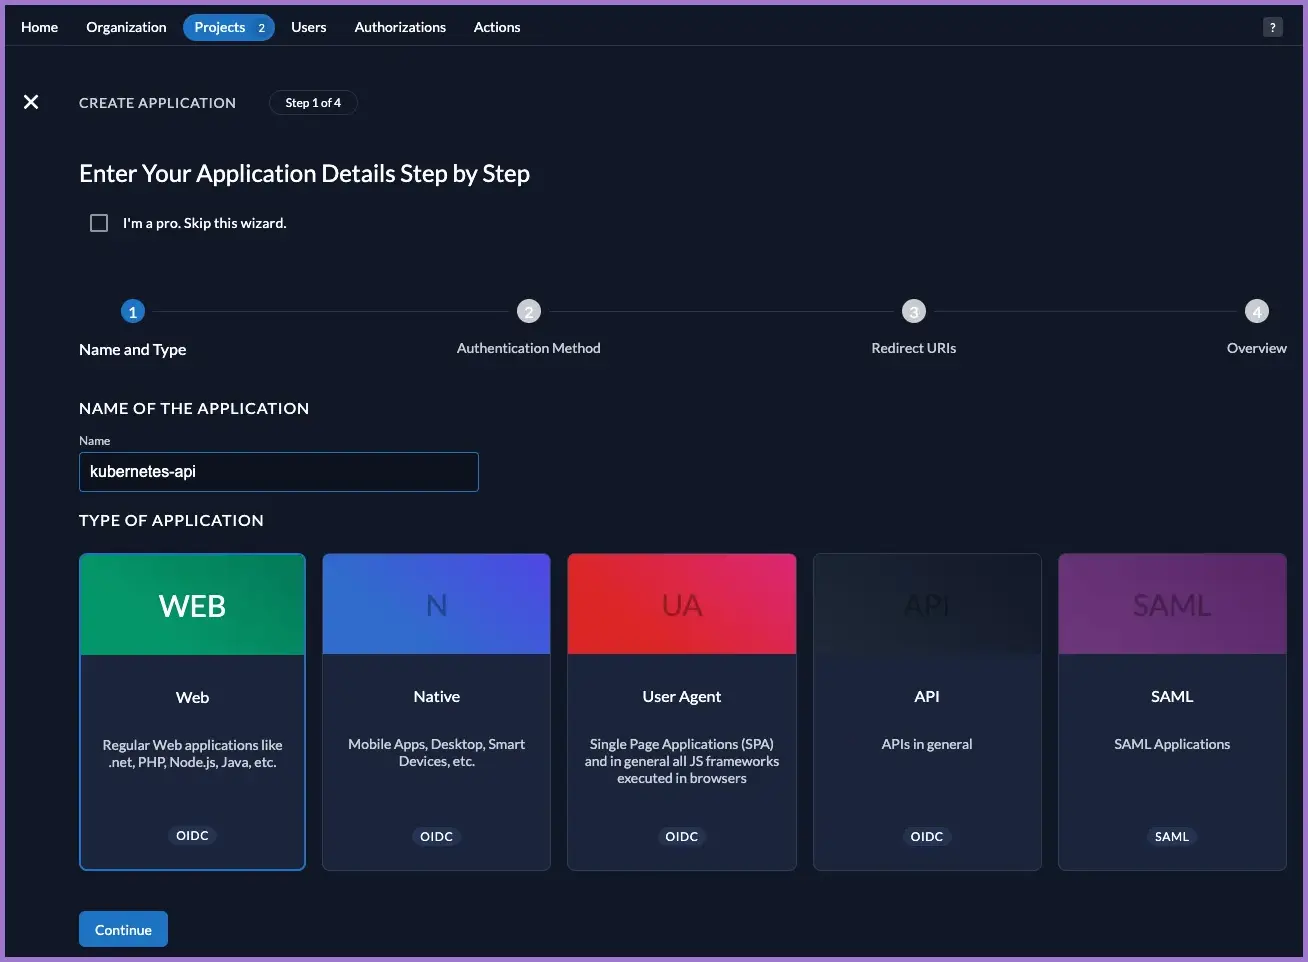Choose the Native application type card
The width and height of the screenshot is (1308, 962).
[436, 711]
